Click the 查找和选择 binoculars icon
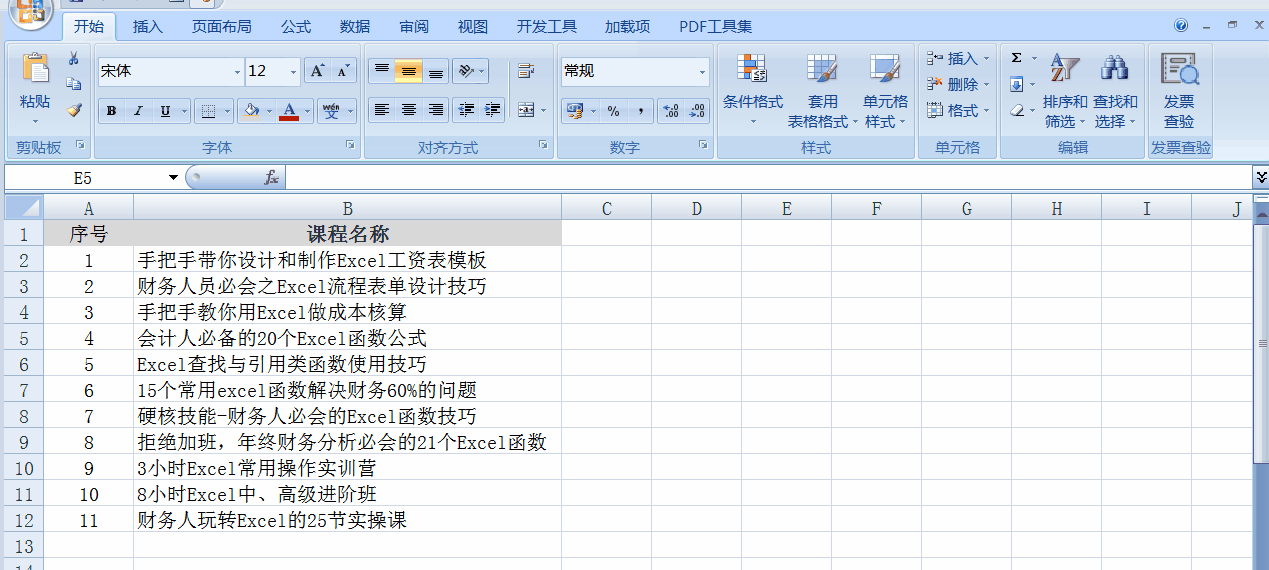Screen dimensions: 1269x570 pos(1114,68)
